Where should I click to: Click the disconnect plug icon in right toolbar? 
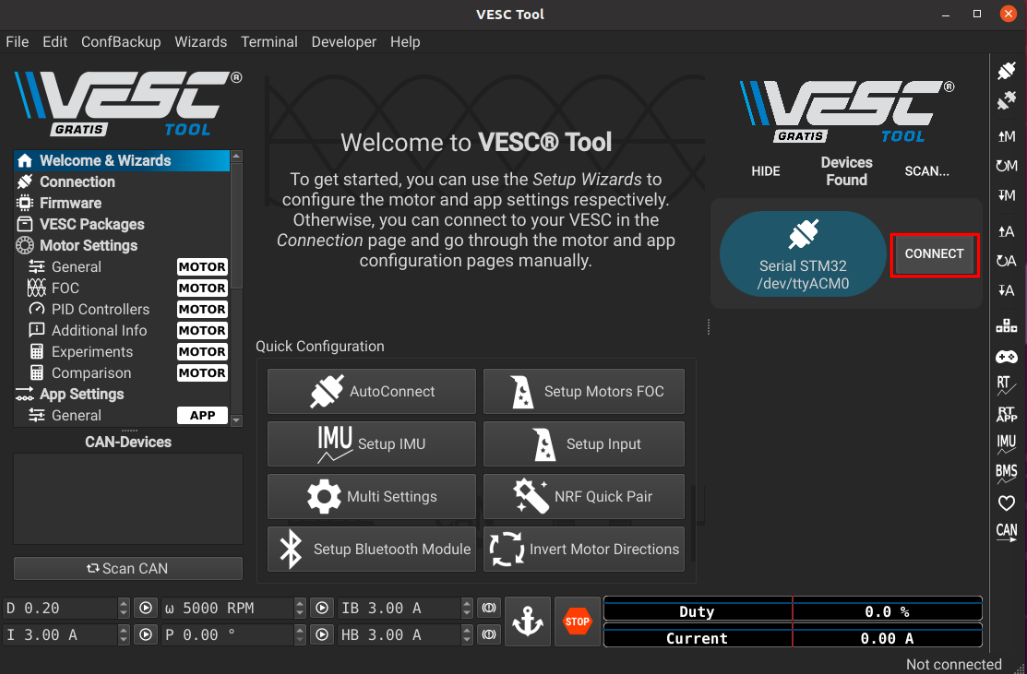click(x=1006, y=100)
